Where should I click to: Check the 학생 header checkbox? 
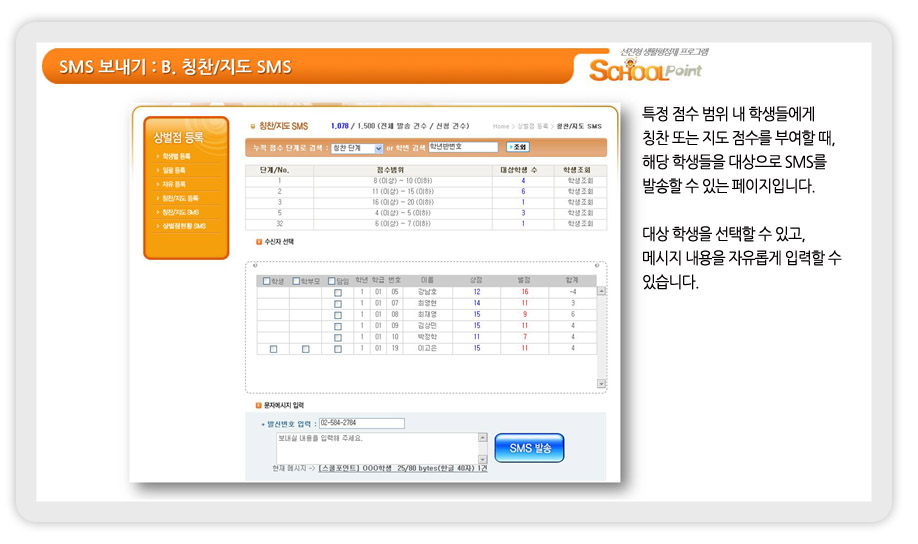[x=267, y=281]
